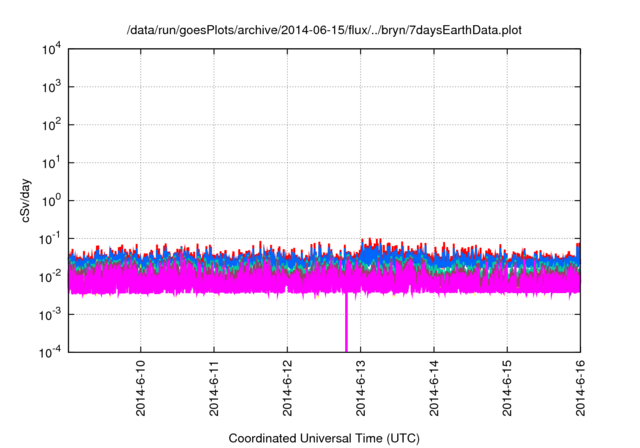Viewport: 640px width, 448px height.
Task: Click the 10^2 y-axis tick label
Action: click(x=51, y=125)
